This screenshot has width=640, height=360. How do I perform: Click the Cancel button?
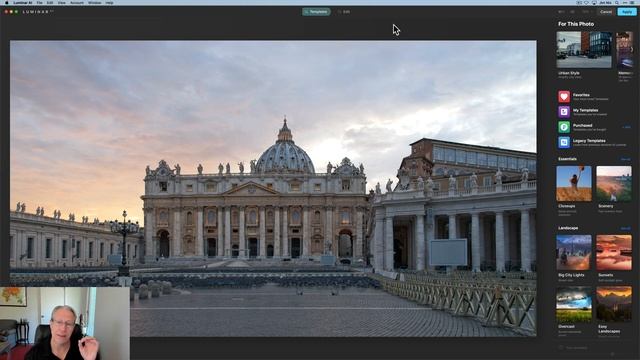point(606,12)
